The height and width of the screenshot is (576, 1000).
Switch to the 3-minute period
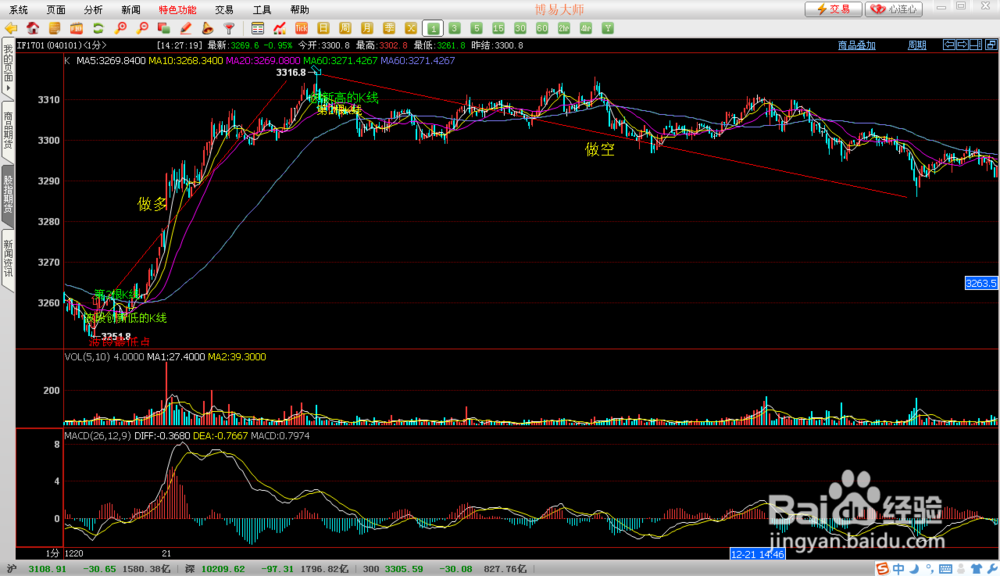pos(455,28)
